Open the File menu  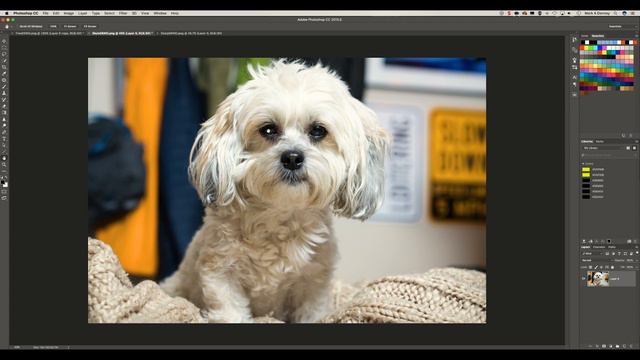[46, 13]
